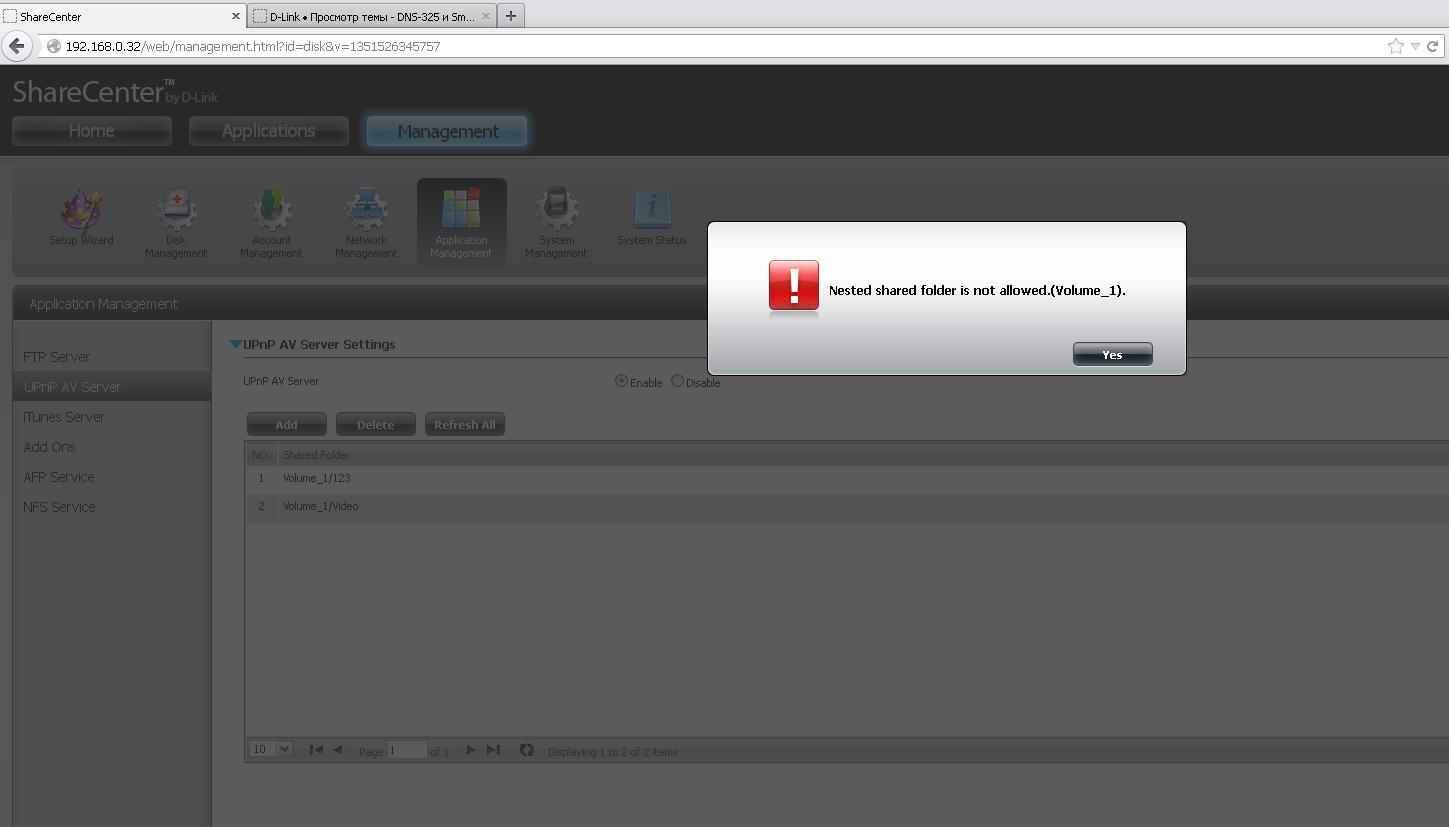Click the NO. column header
This screenshot has height=827, width=1449.
click(261, 455)
